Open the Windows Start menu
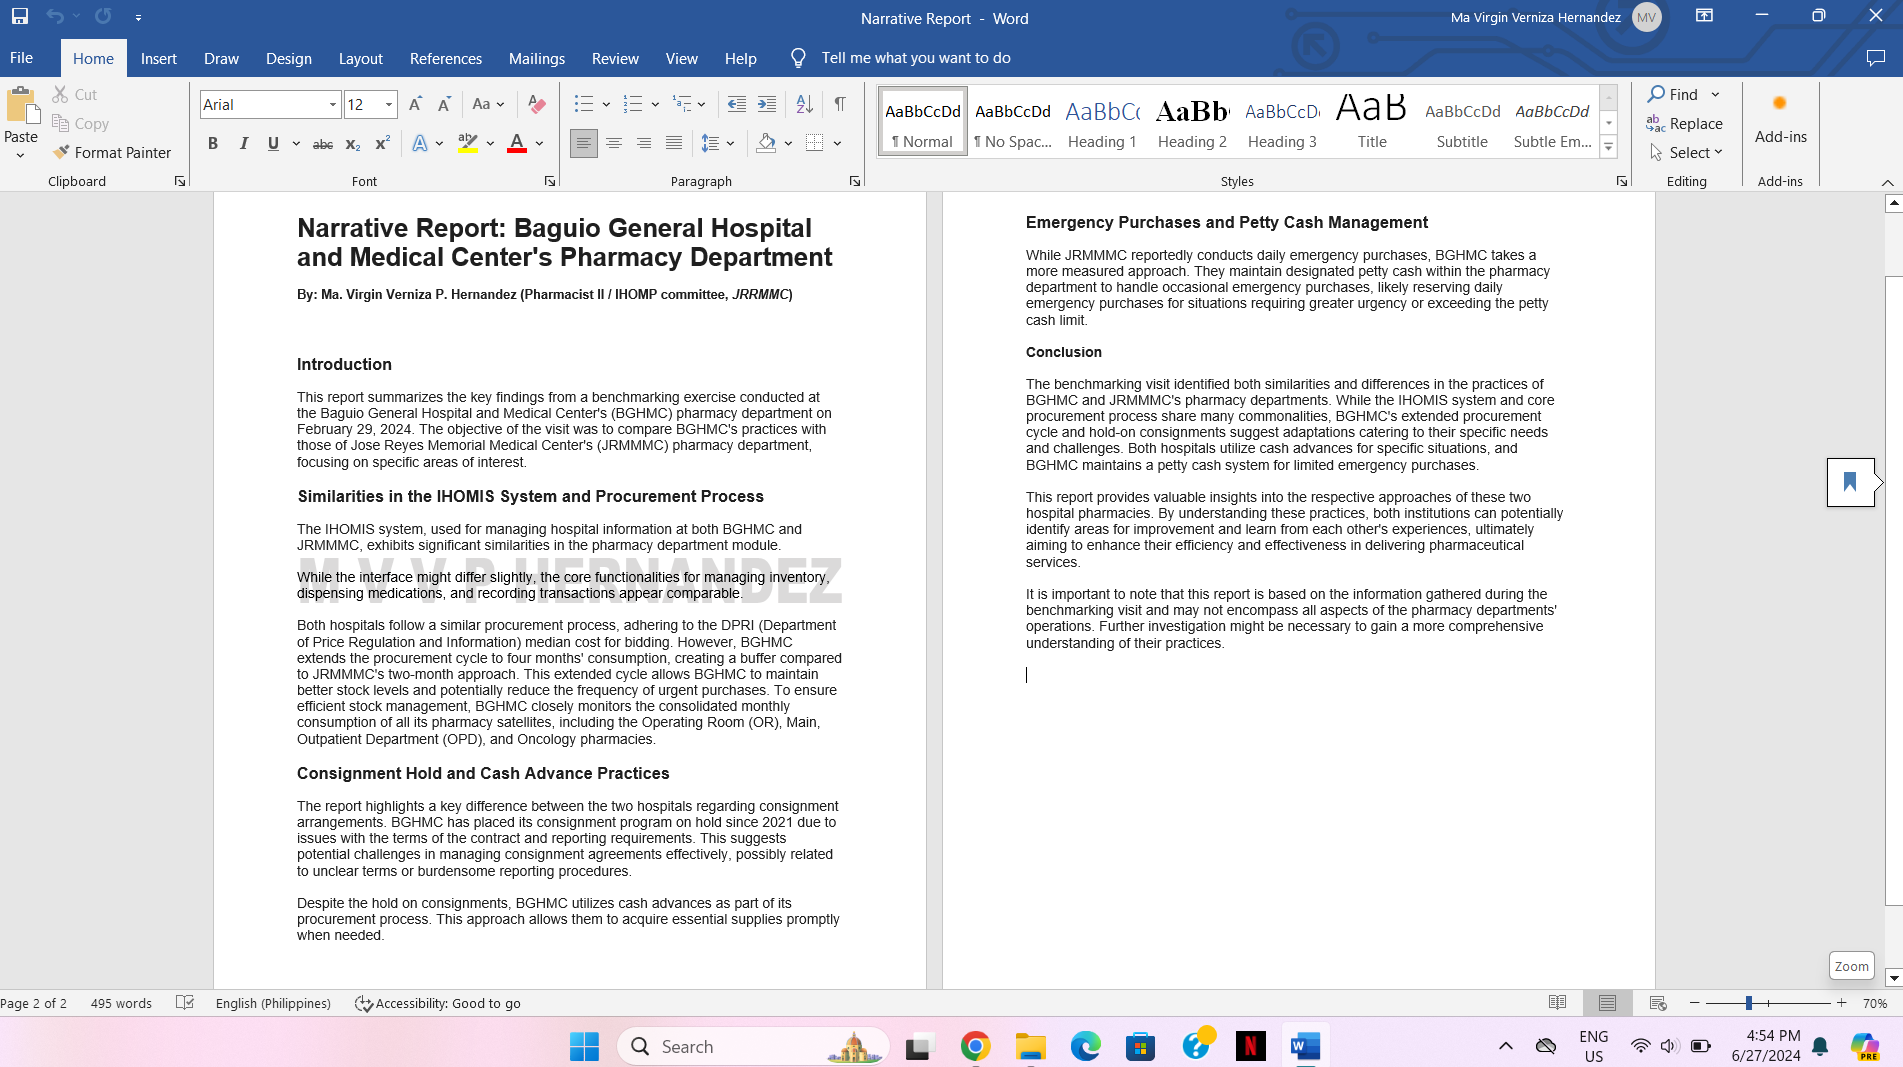 coord(584,1046)
